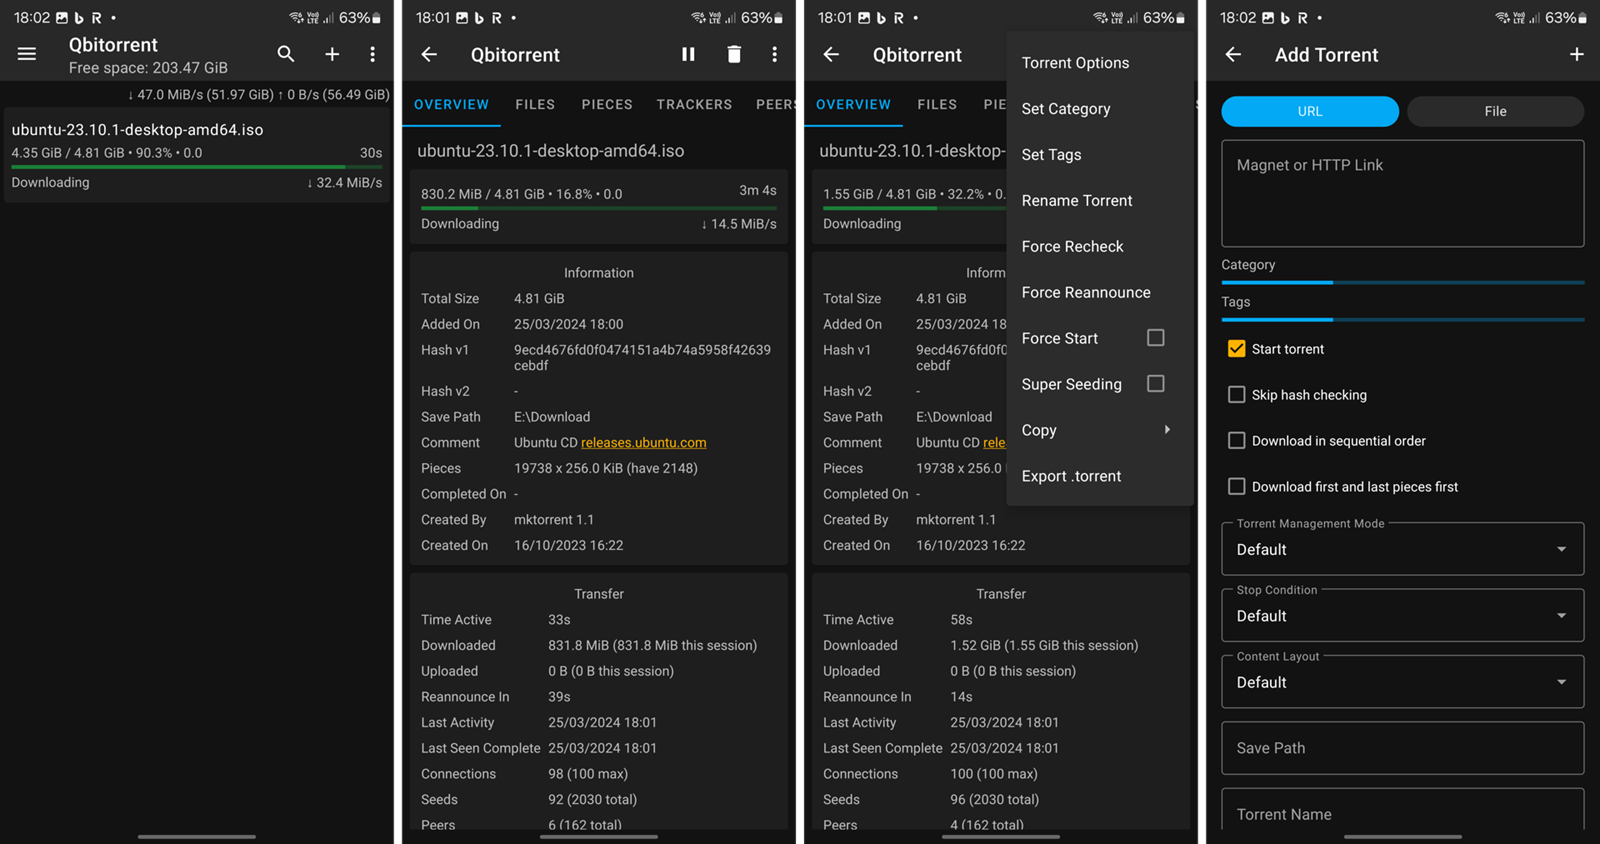The image size is (1600, 844).
Task: Open releases.ubuntu.com link in Comment
Action: [x=644, y=443]
